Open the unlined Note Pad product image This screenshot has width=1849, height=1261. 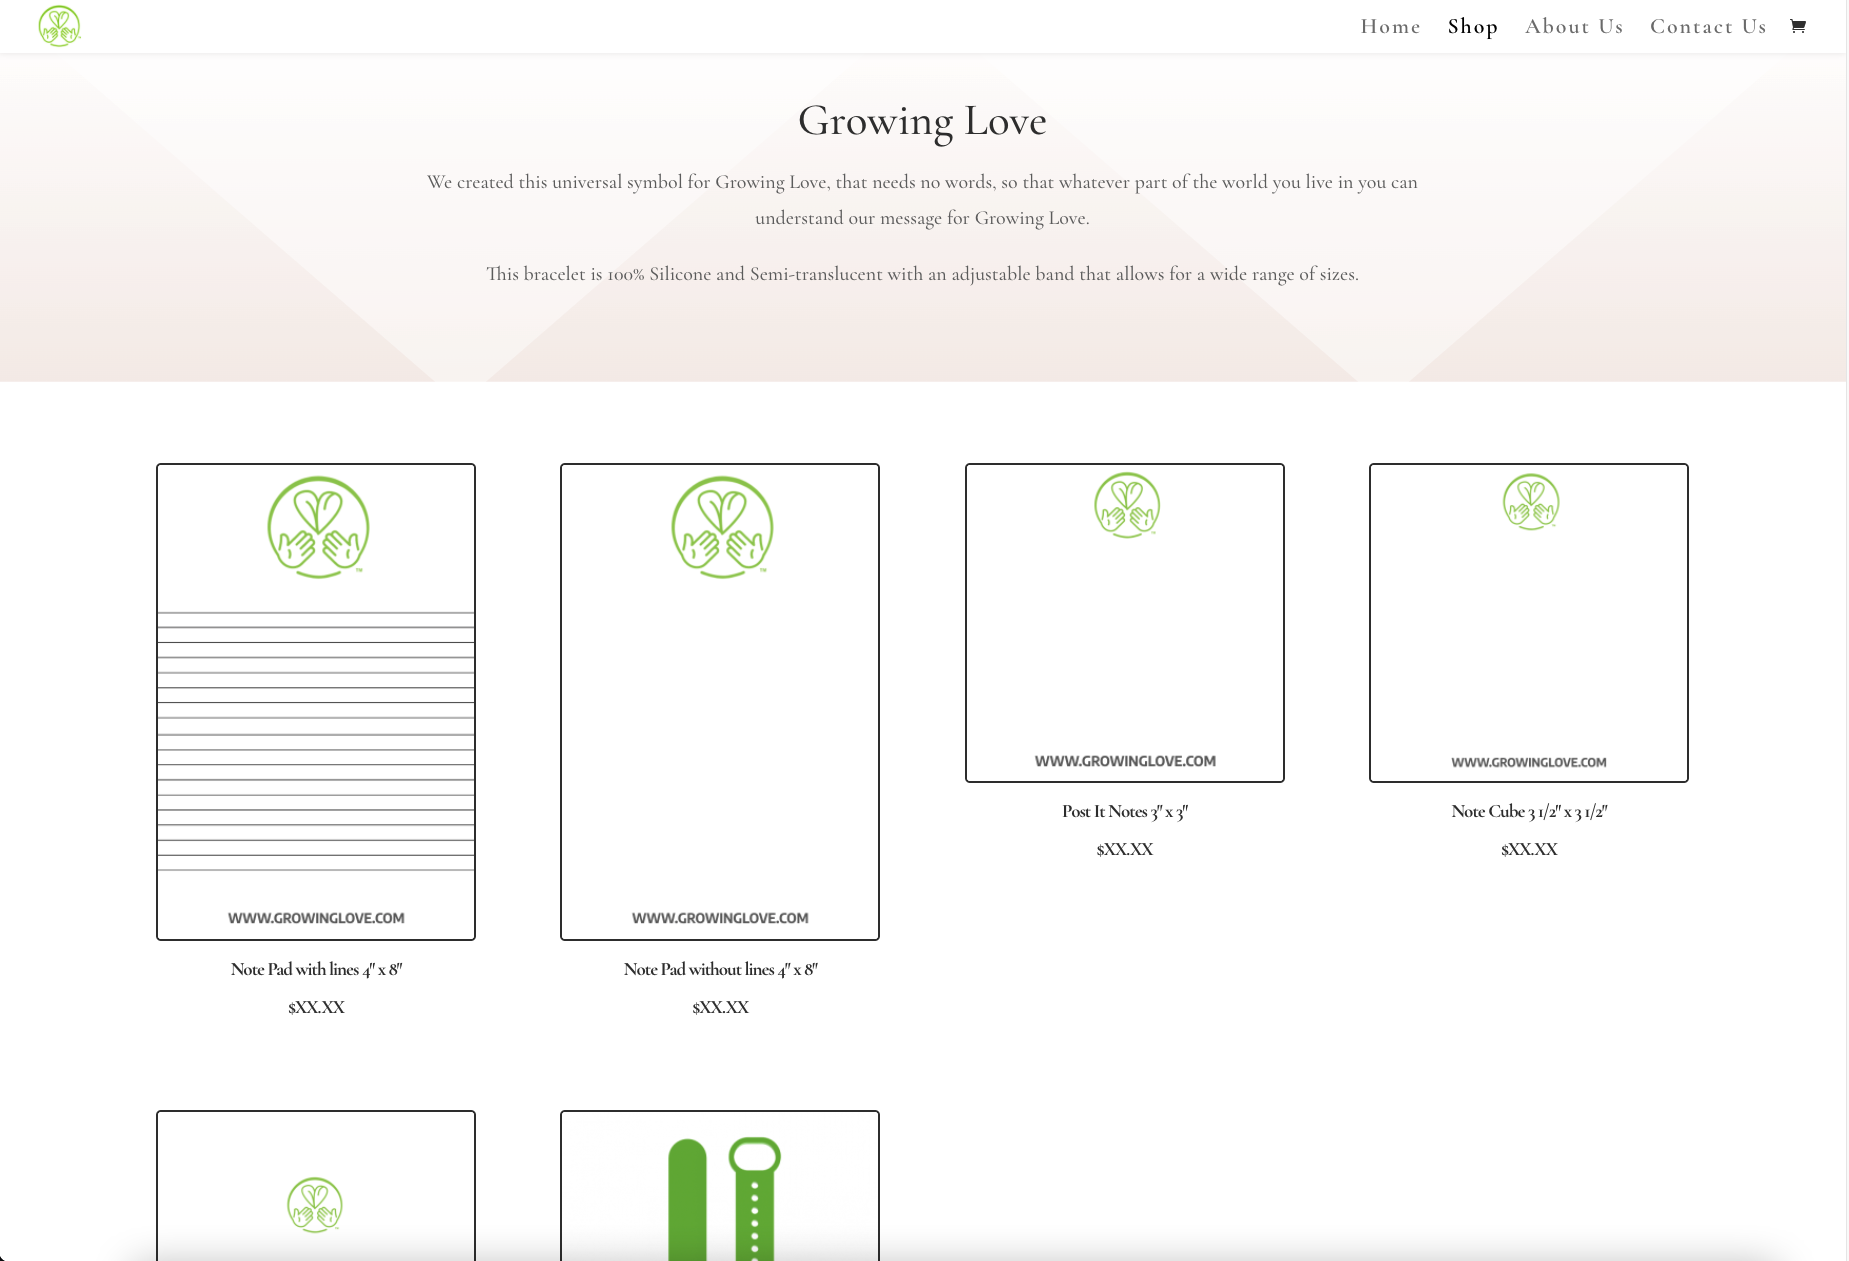tap(720, 701)
